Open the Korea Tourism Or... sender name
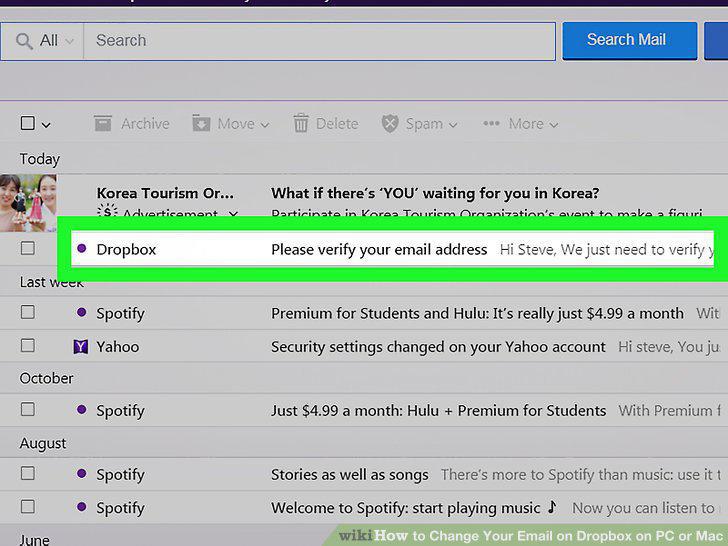The height and width of the screenshot is (546, 728). pos(165,193)
